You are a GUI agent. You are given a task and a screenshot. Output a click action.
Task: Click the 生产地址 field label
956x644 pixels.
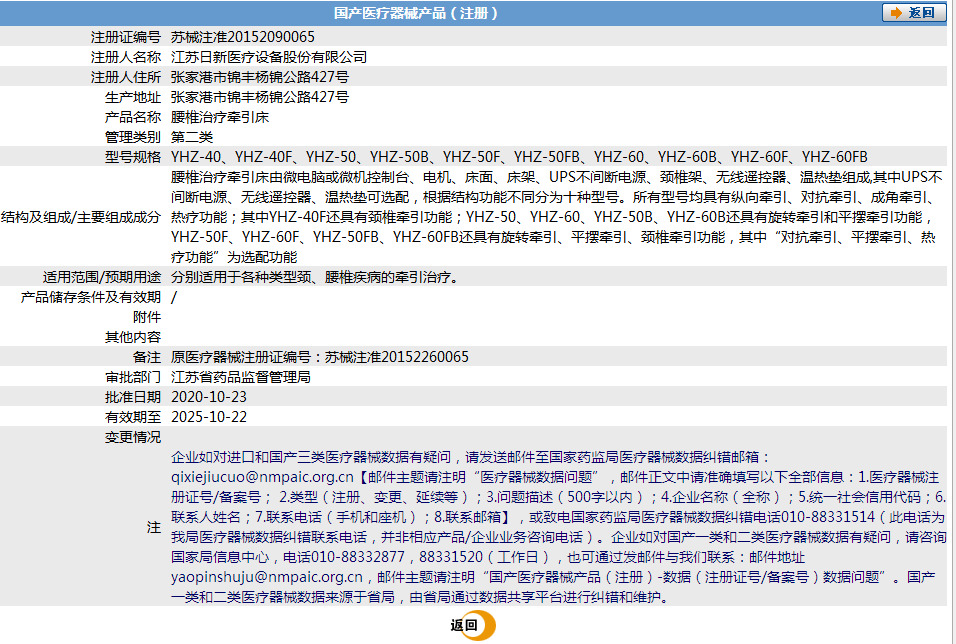[133, 98]
